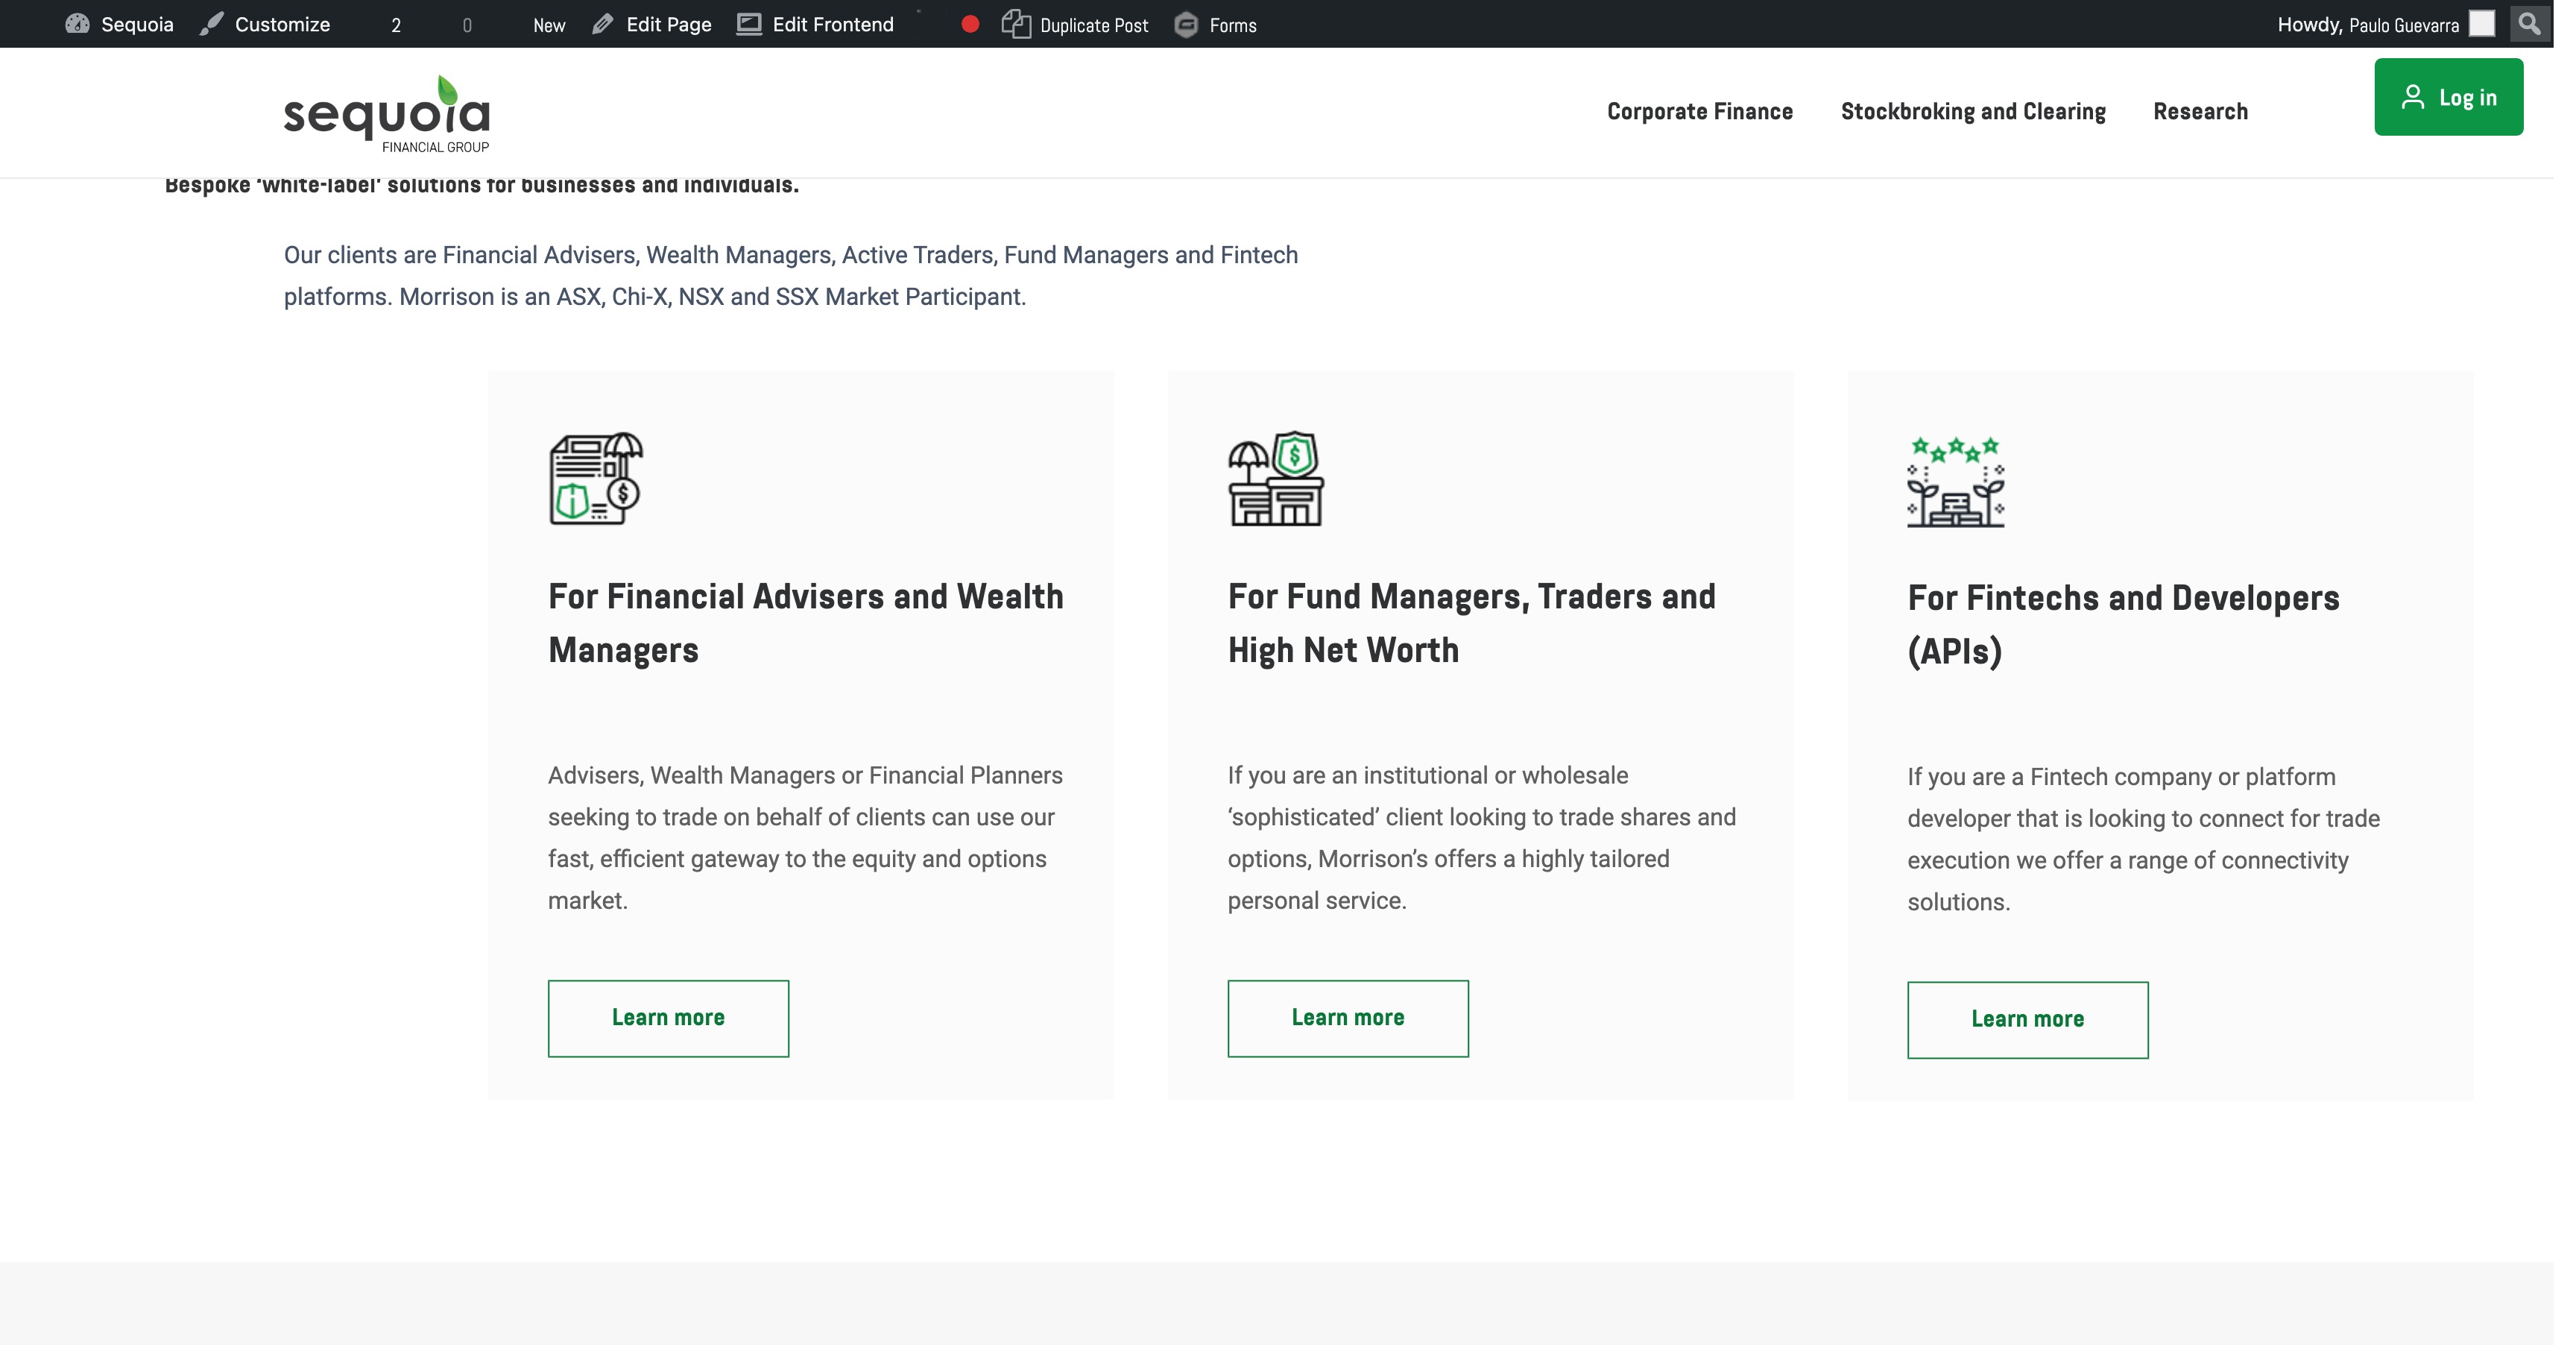The image size is (2576, 1345).
Task: Open the Forms admin bar icon
Action: click(1186, 24)
